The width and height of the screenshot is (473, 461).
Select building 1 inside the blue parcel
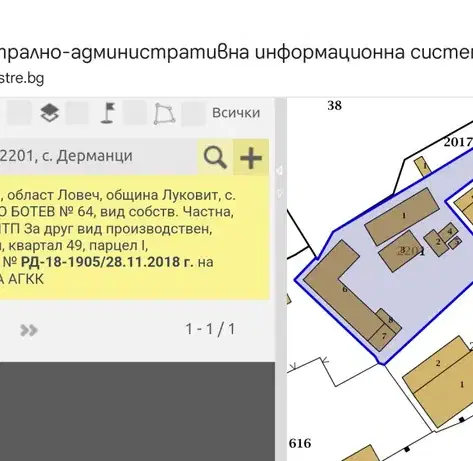(402, 216)
